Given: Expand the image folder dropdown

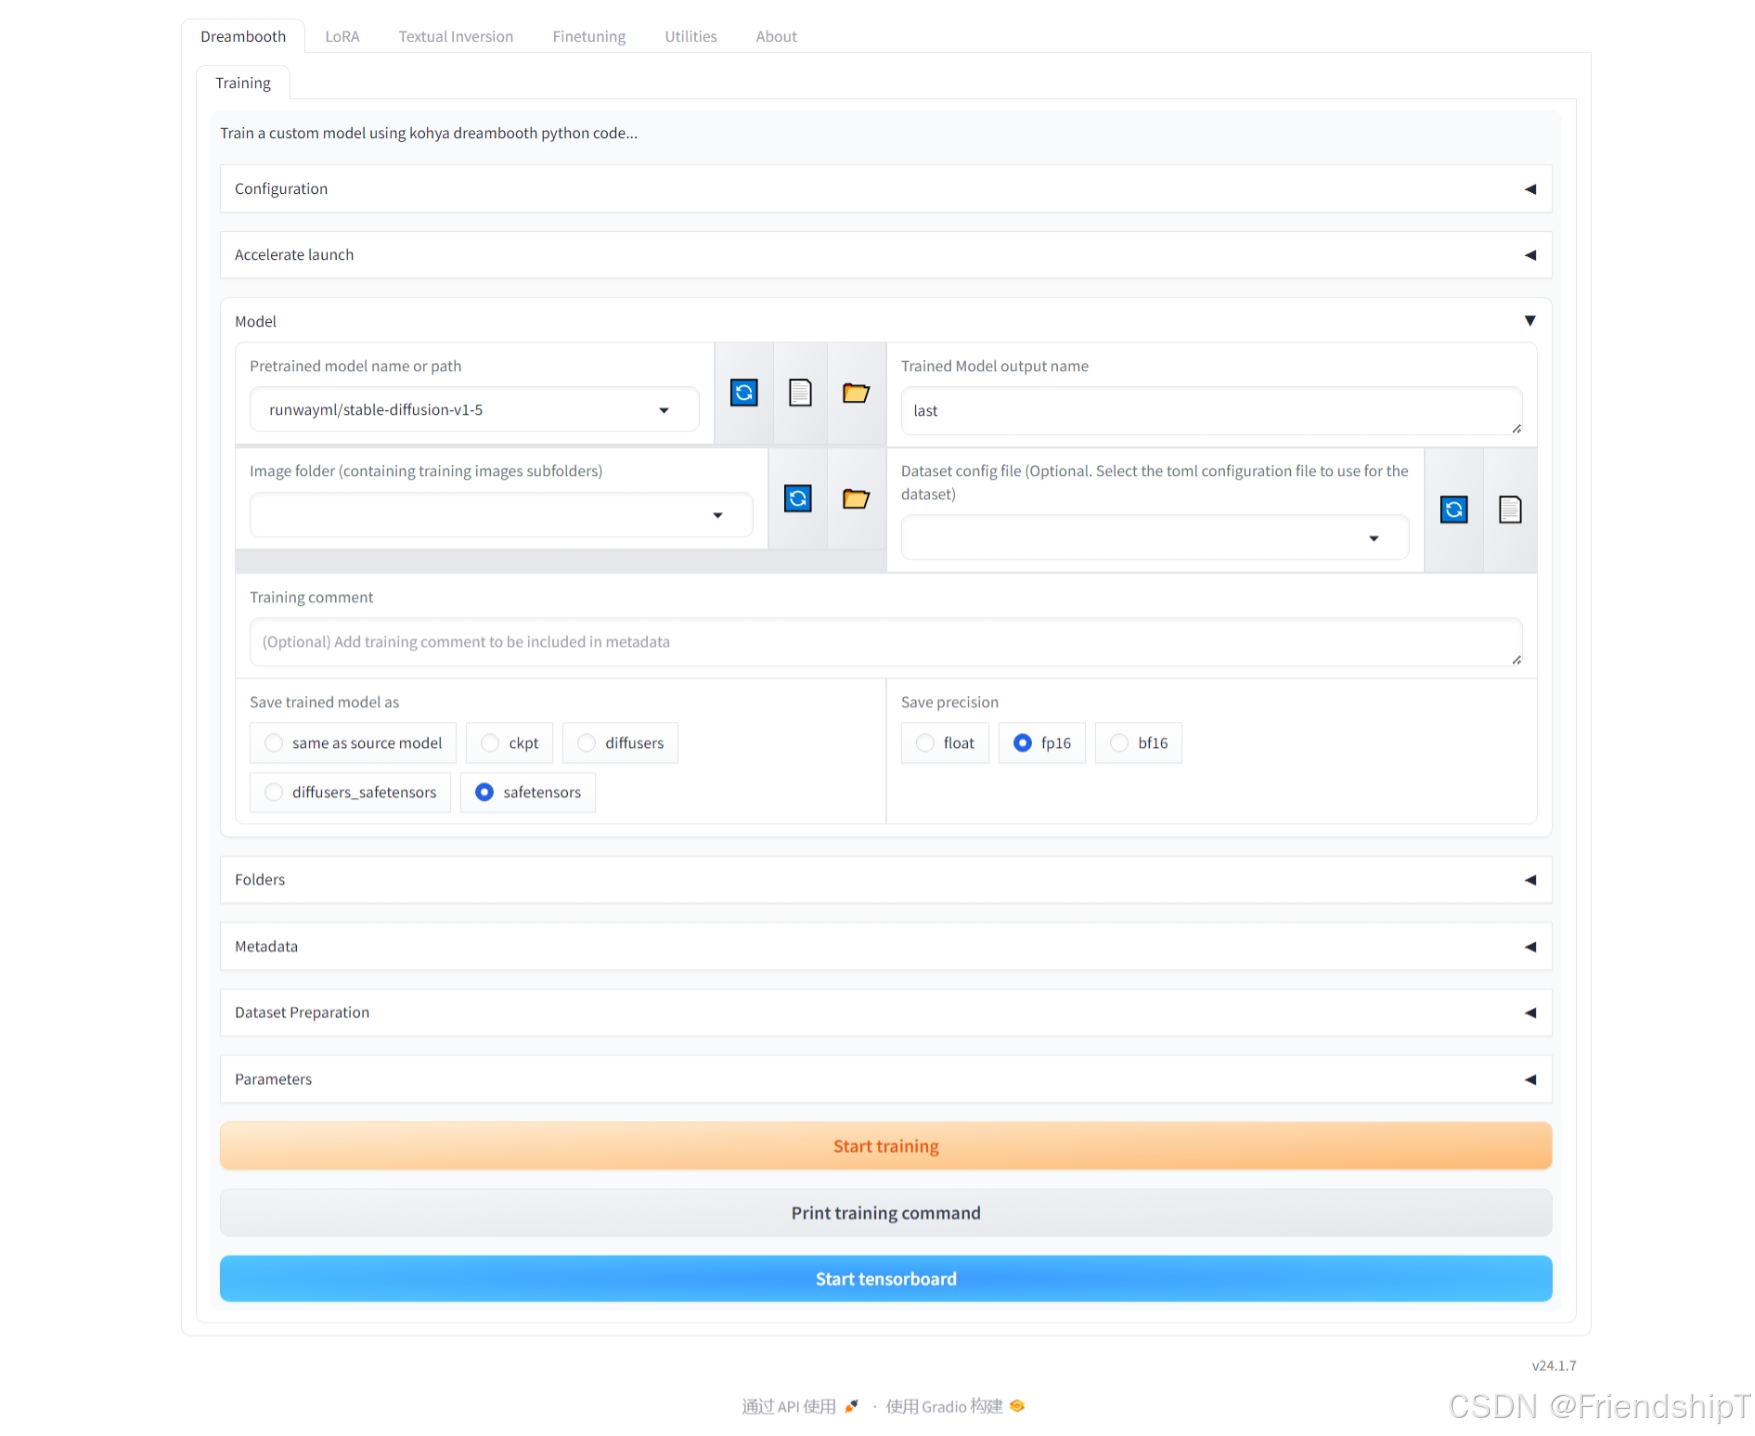Looking at the screenshot, I should click(719, 515).
